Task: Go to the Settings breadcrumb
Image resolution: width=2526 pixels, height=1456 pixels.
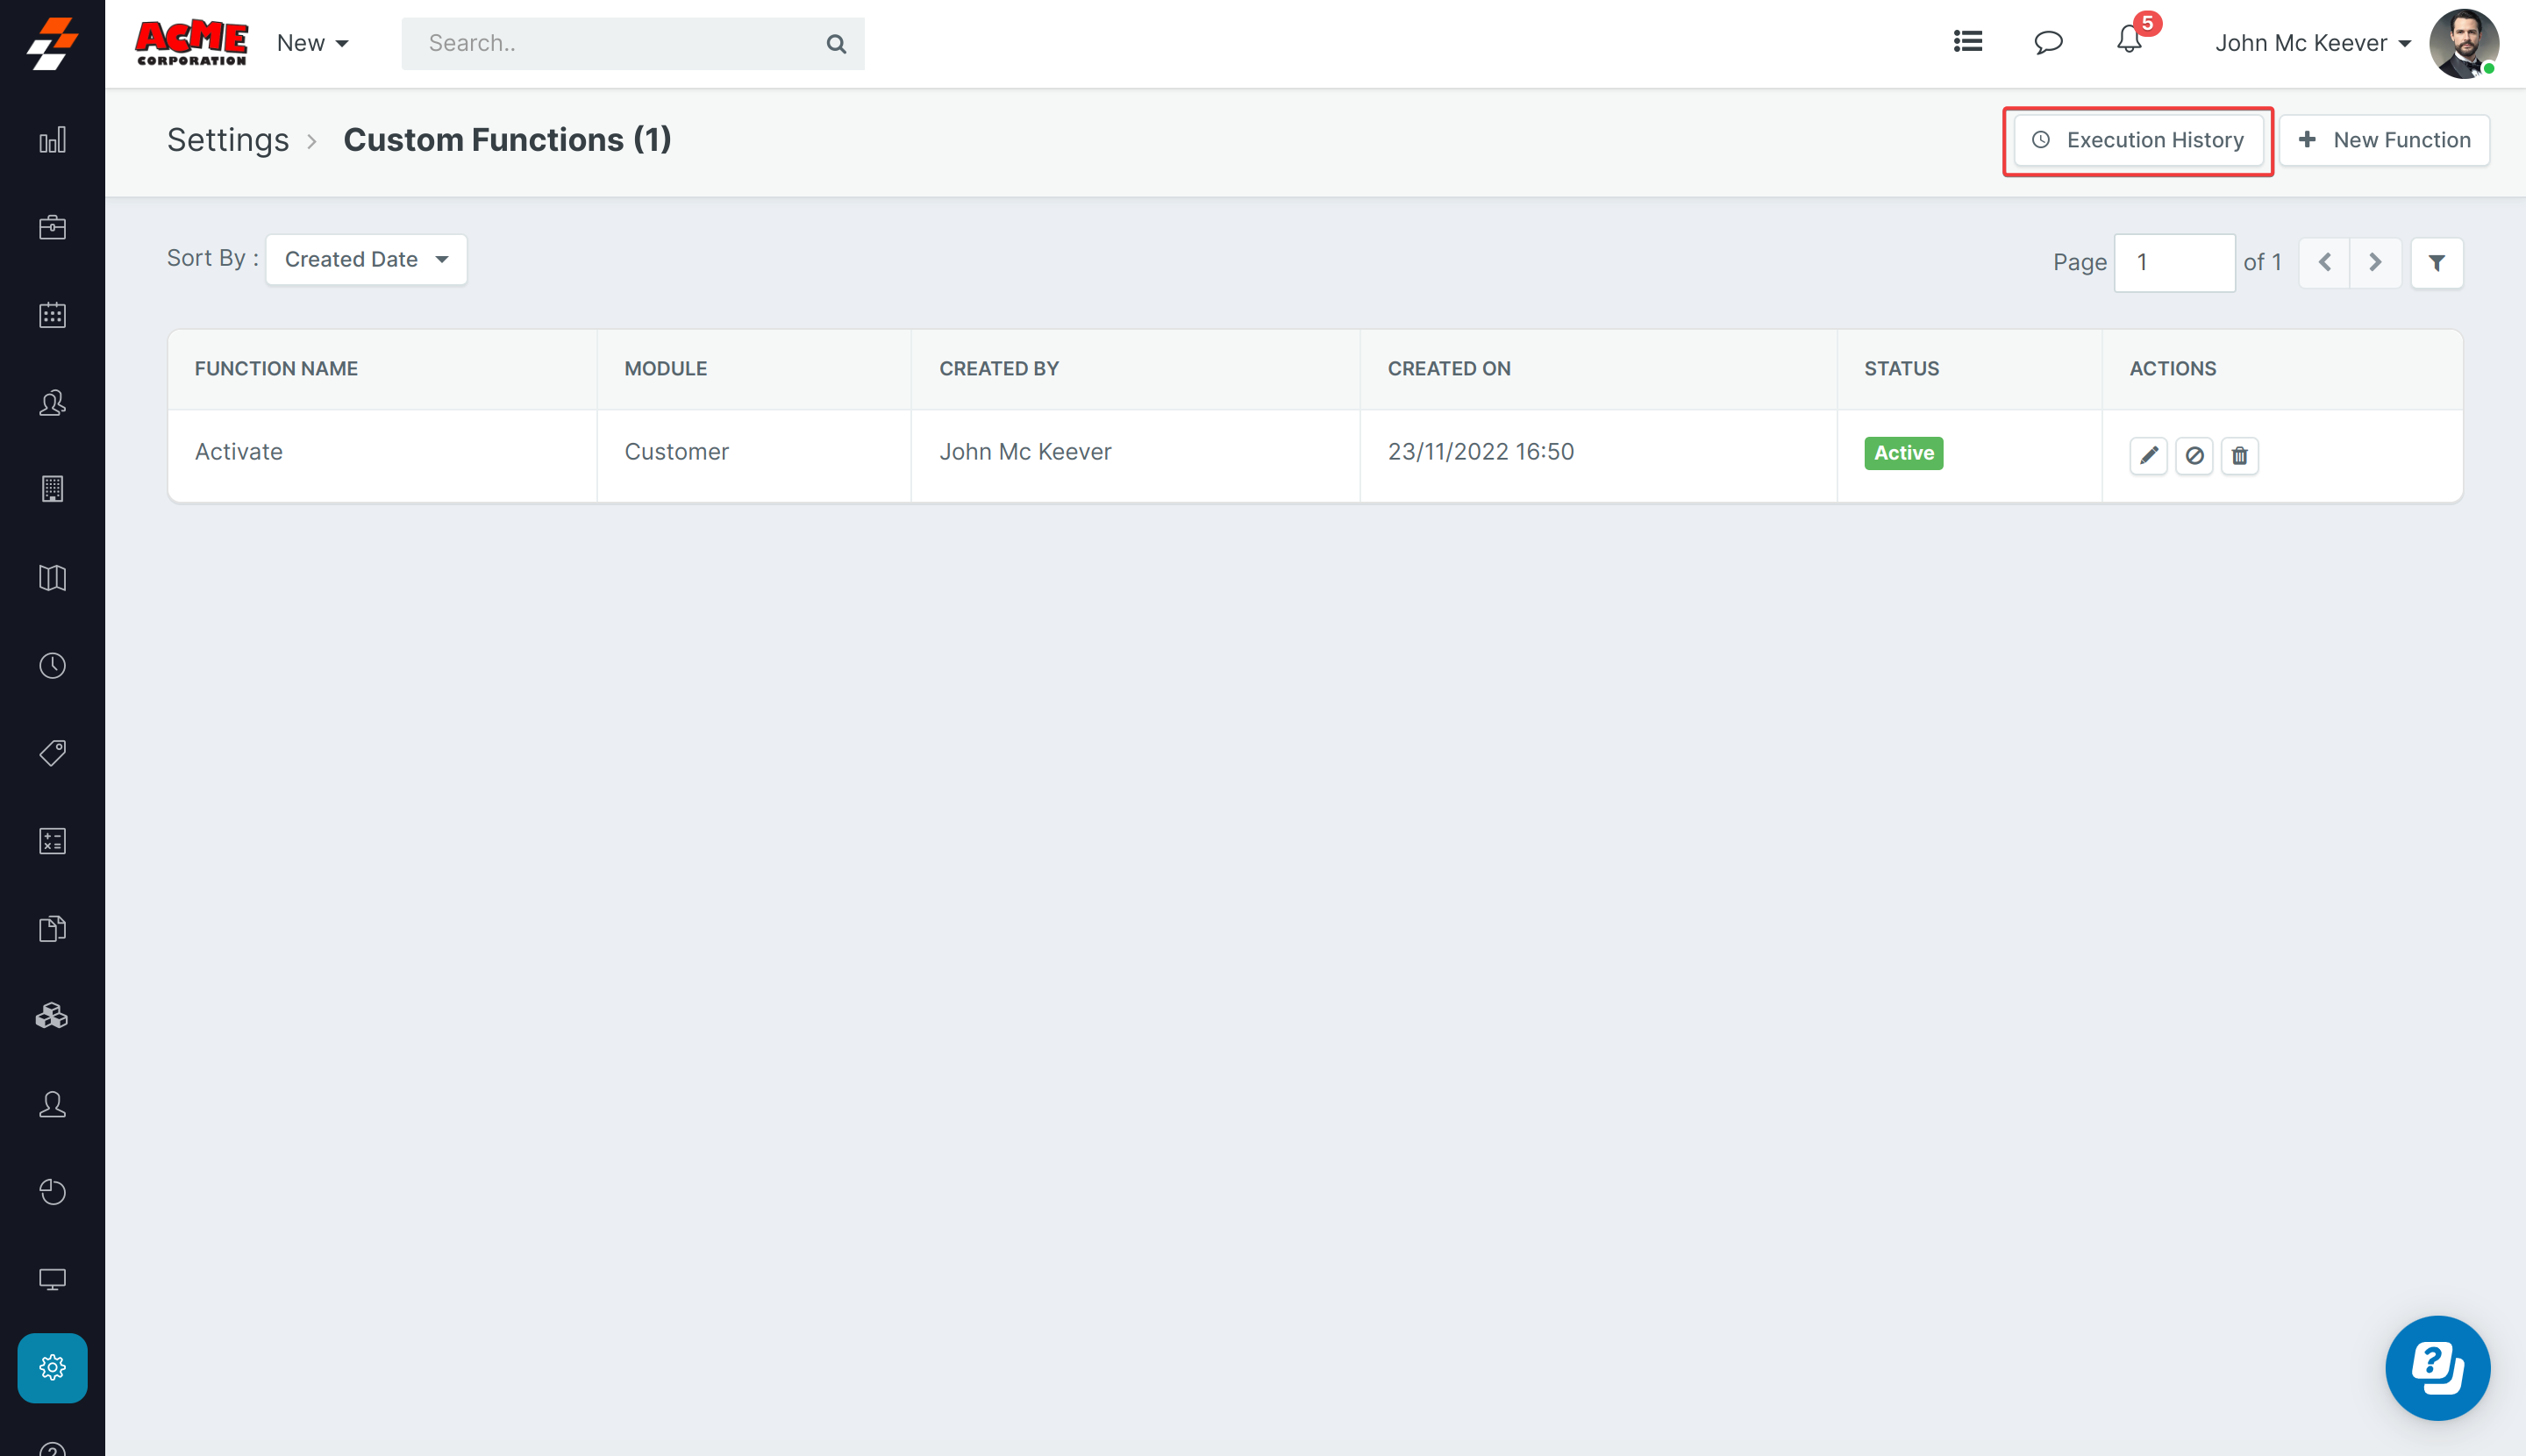Action: [x=228, y=140]
